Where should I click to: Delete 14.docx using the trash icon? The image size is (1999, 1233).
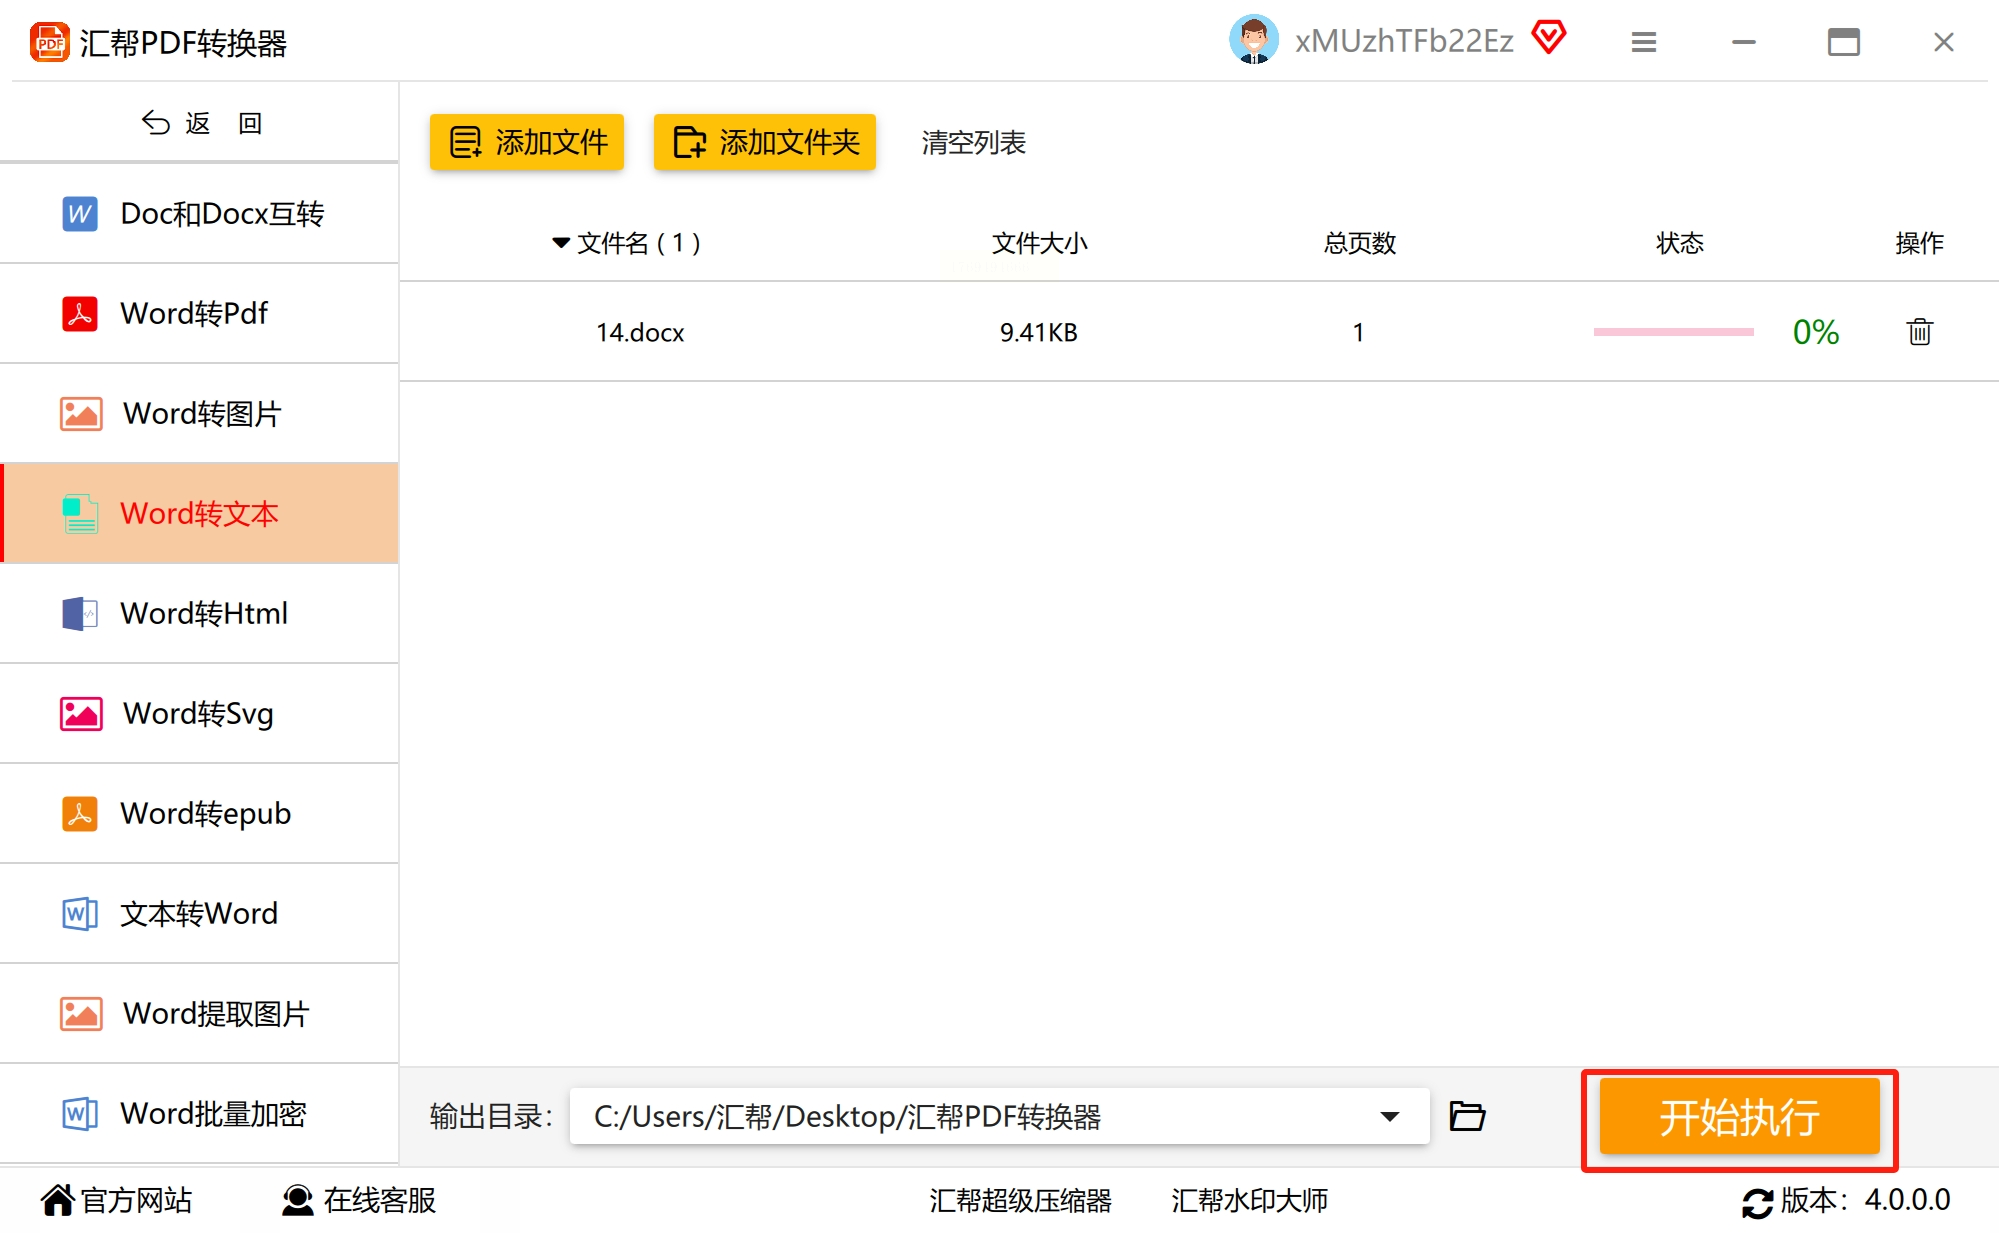click(1918, 332)
